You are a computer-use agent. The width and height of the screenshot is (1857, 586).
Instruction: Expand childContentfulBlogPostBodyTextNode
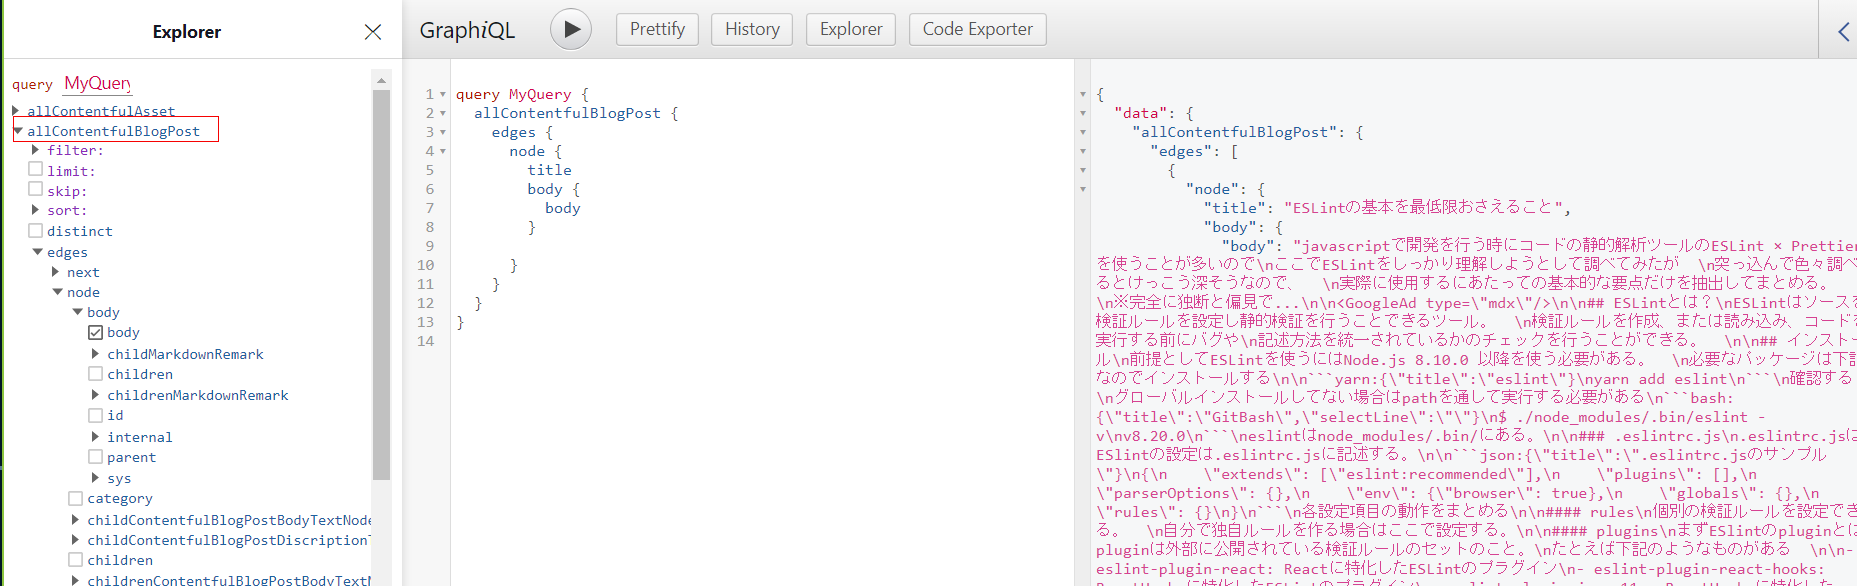point(76,520)
